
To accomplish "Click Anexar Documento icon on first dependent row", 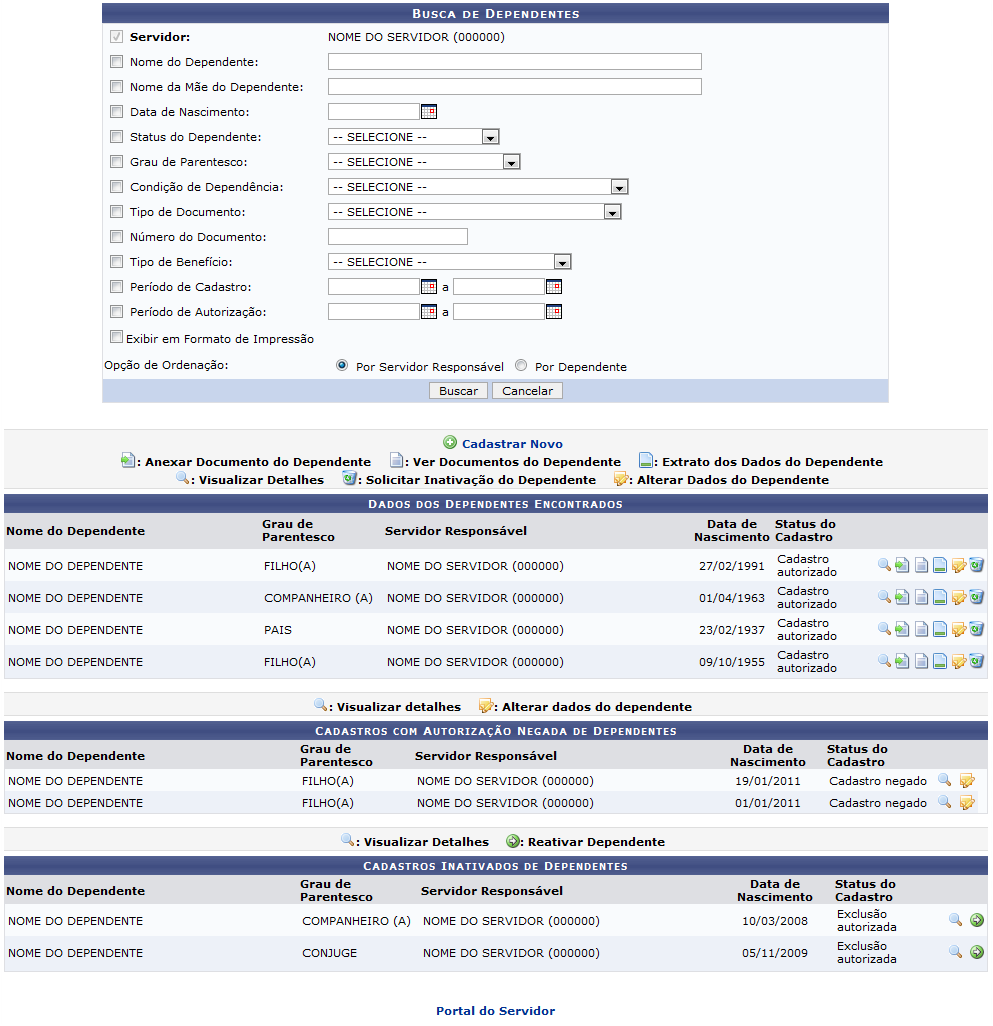I will [x=902, y=564].
